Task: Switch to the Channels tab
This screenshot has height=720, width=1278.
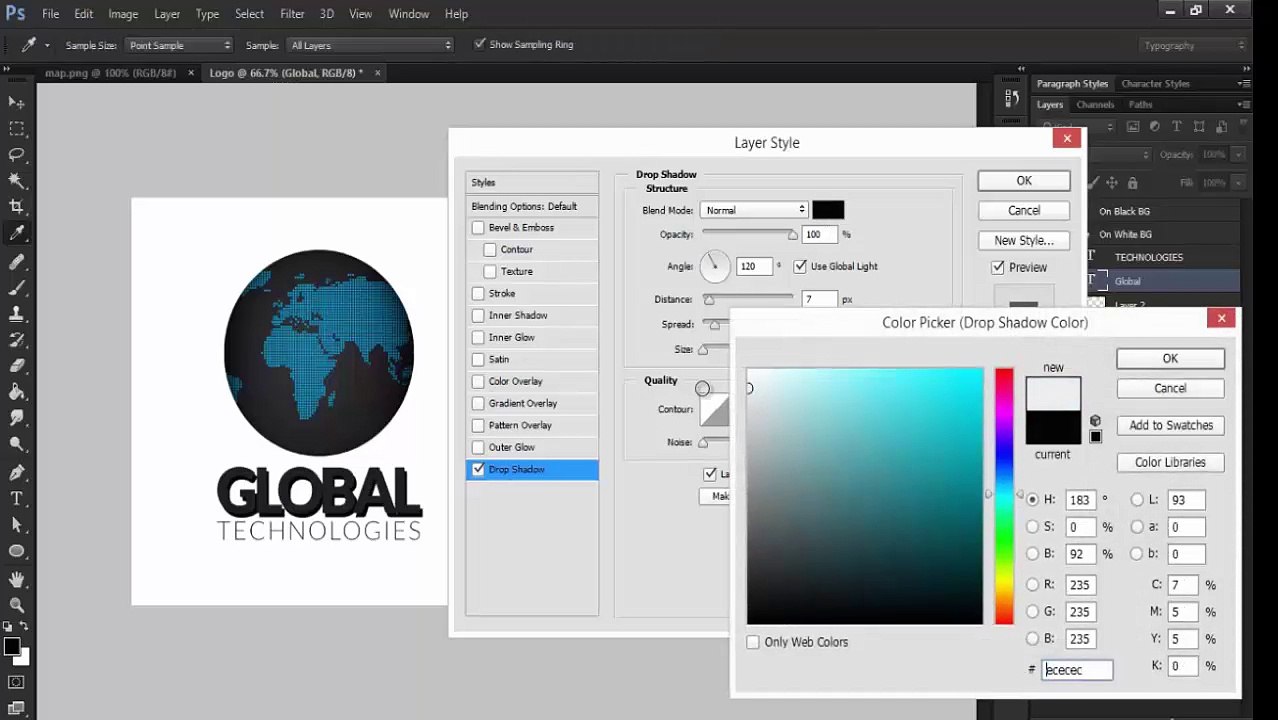Action: 1095,104
